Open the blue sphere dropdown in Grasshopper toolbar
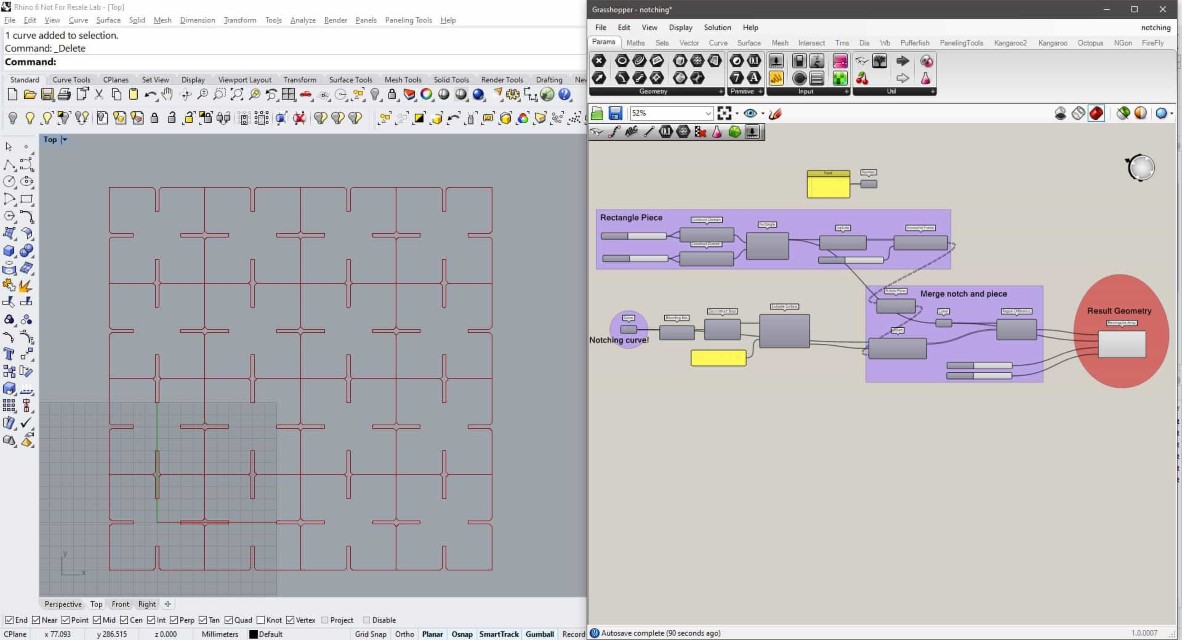Viewport: 1182px width, 640px height. [x=1171, y=114]
